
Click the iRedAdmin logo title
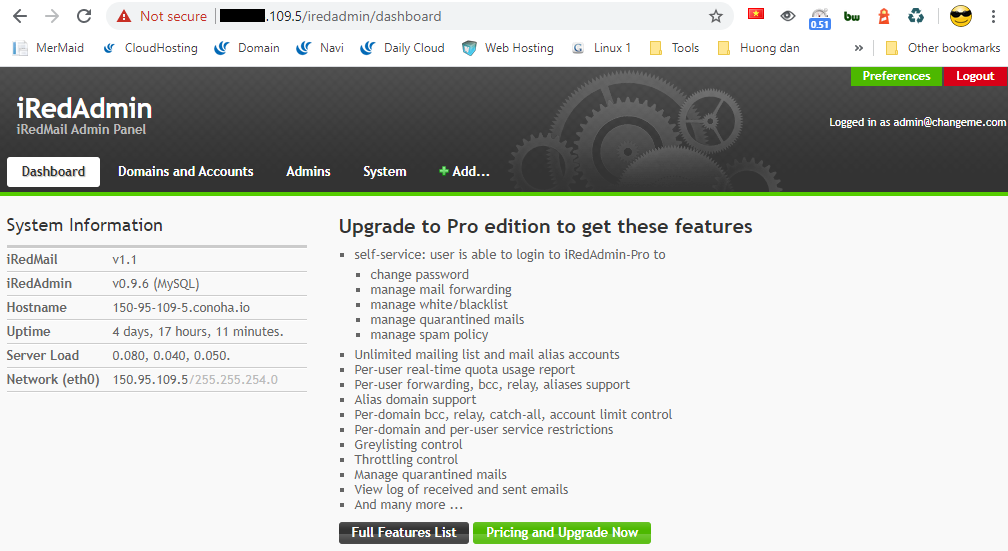pyautogui.click(x=84, y=107)
